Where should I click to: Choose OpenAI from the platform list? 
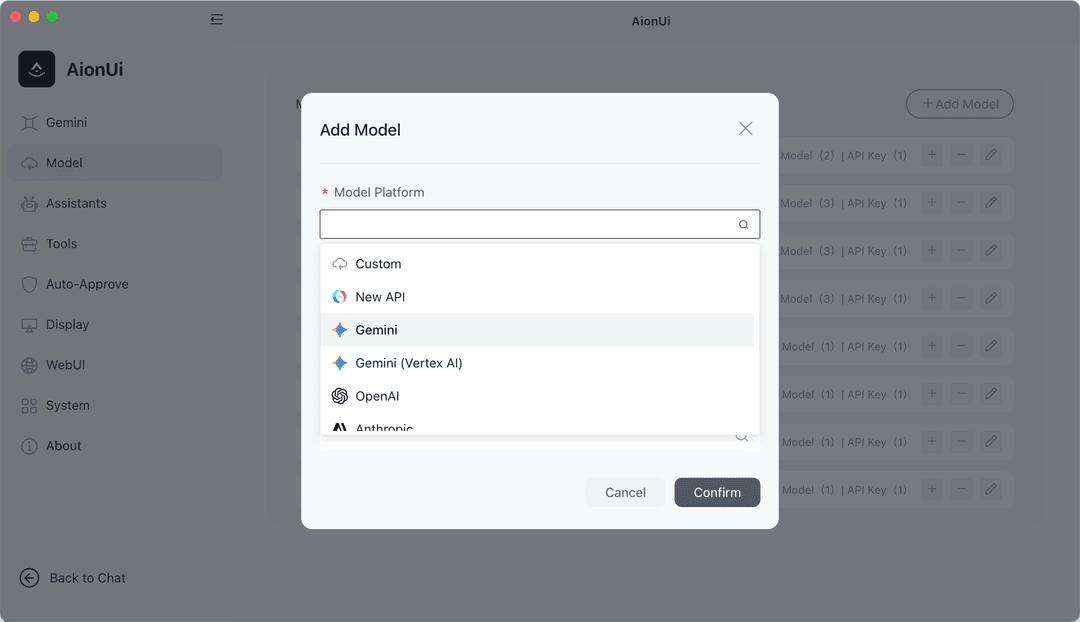(537, 396)
